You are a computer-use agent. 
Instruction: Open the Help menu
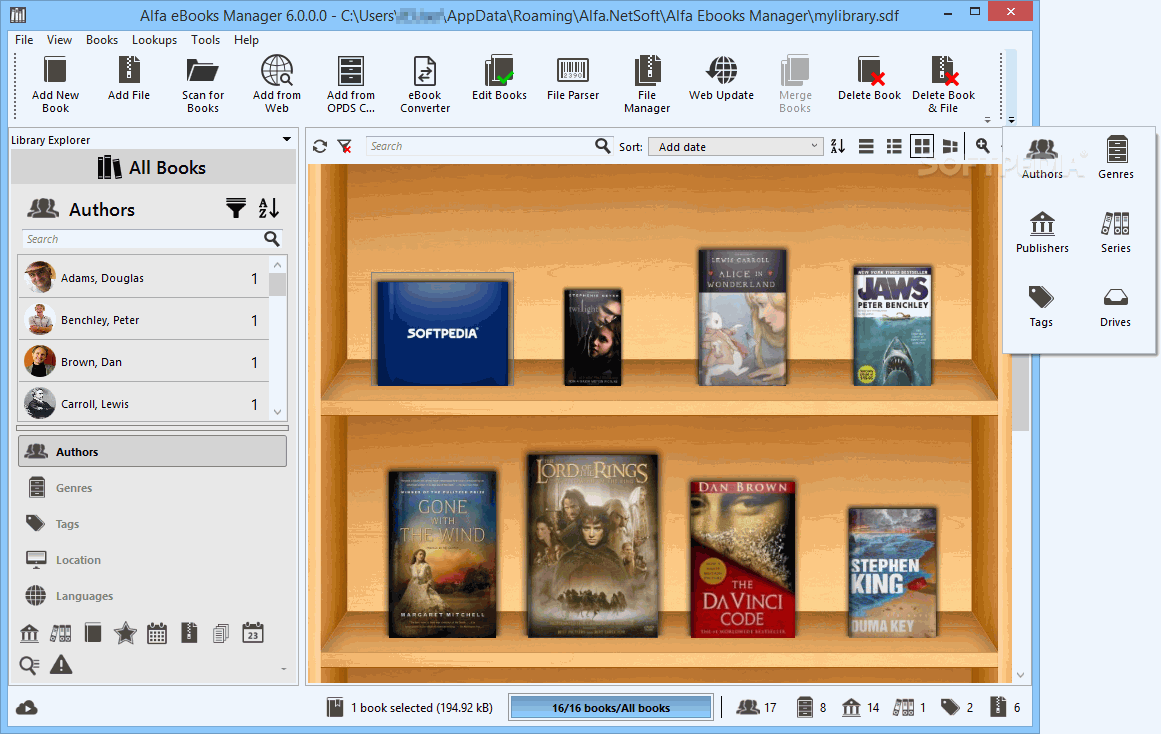246,40
